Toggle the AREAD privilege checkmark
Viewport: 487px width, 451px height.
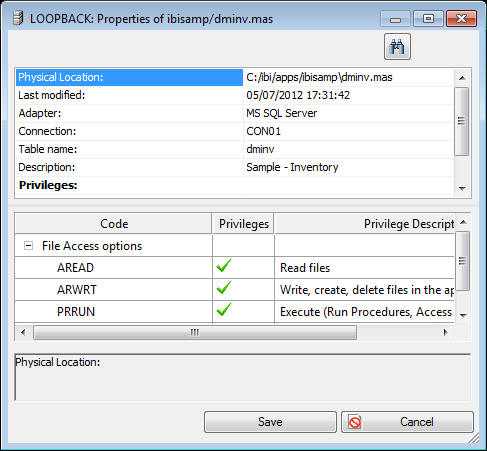[x=224, y=266]
